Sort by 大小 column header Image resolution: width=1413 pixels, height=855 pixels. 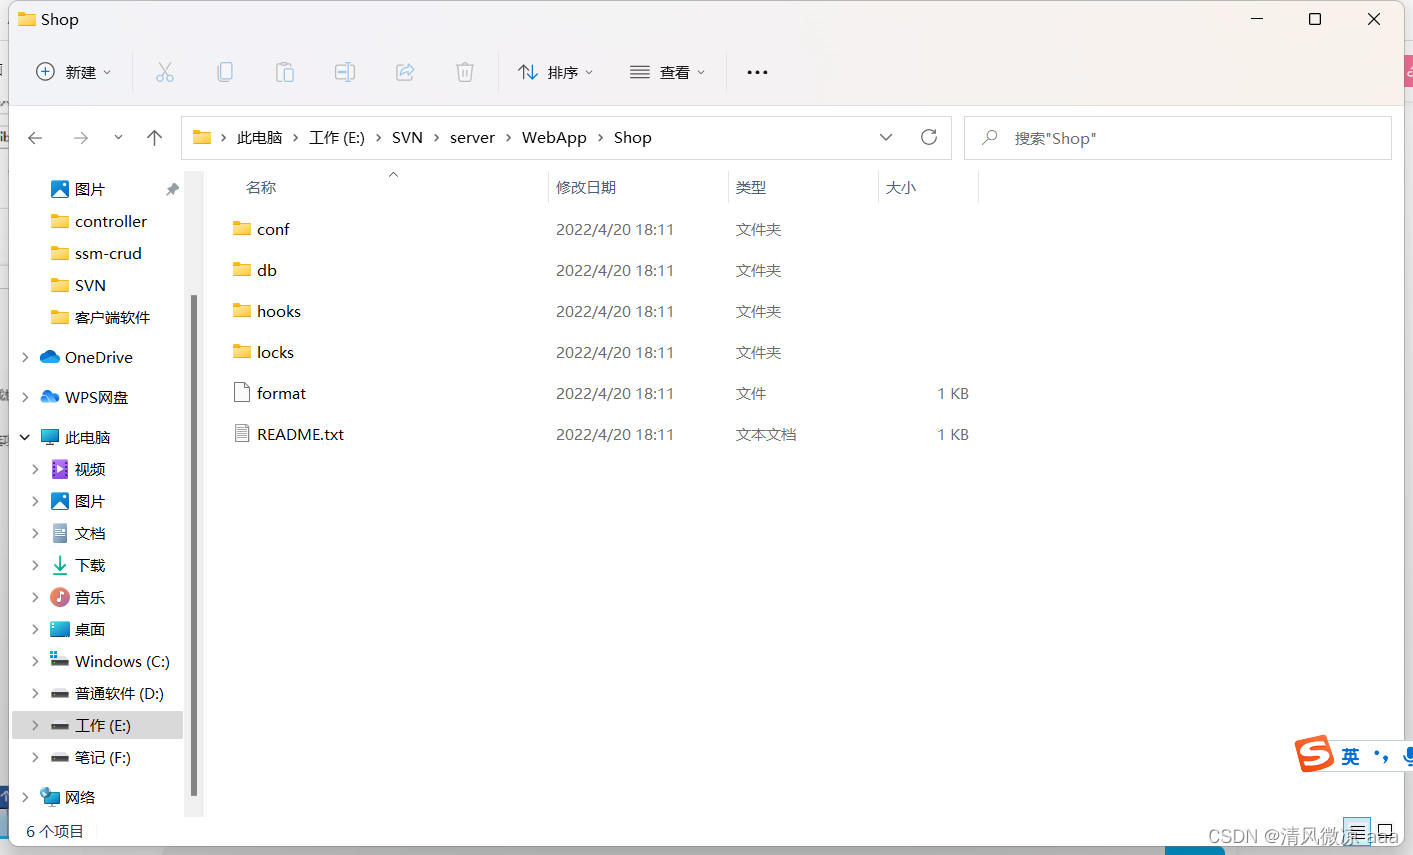click(901, 188)
